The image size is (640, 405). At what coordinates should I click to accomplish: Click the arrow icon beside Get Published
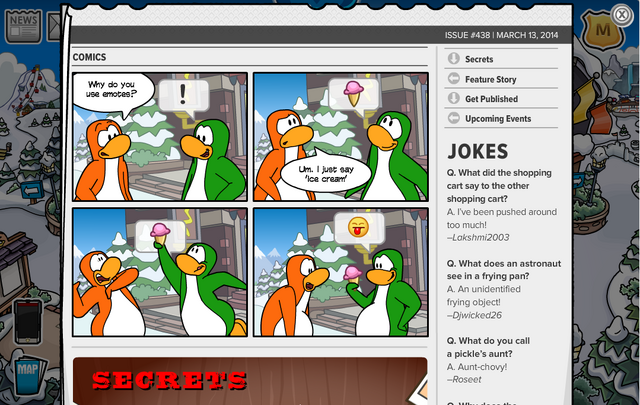tap(453, 98)
